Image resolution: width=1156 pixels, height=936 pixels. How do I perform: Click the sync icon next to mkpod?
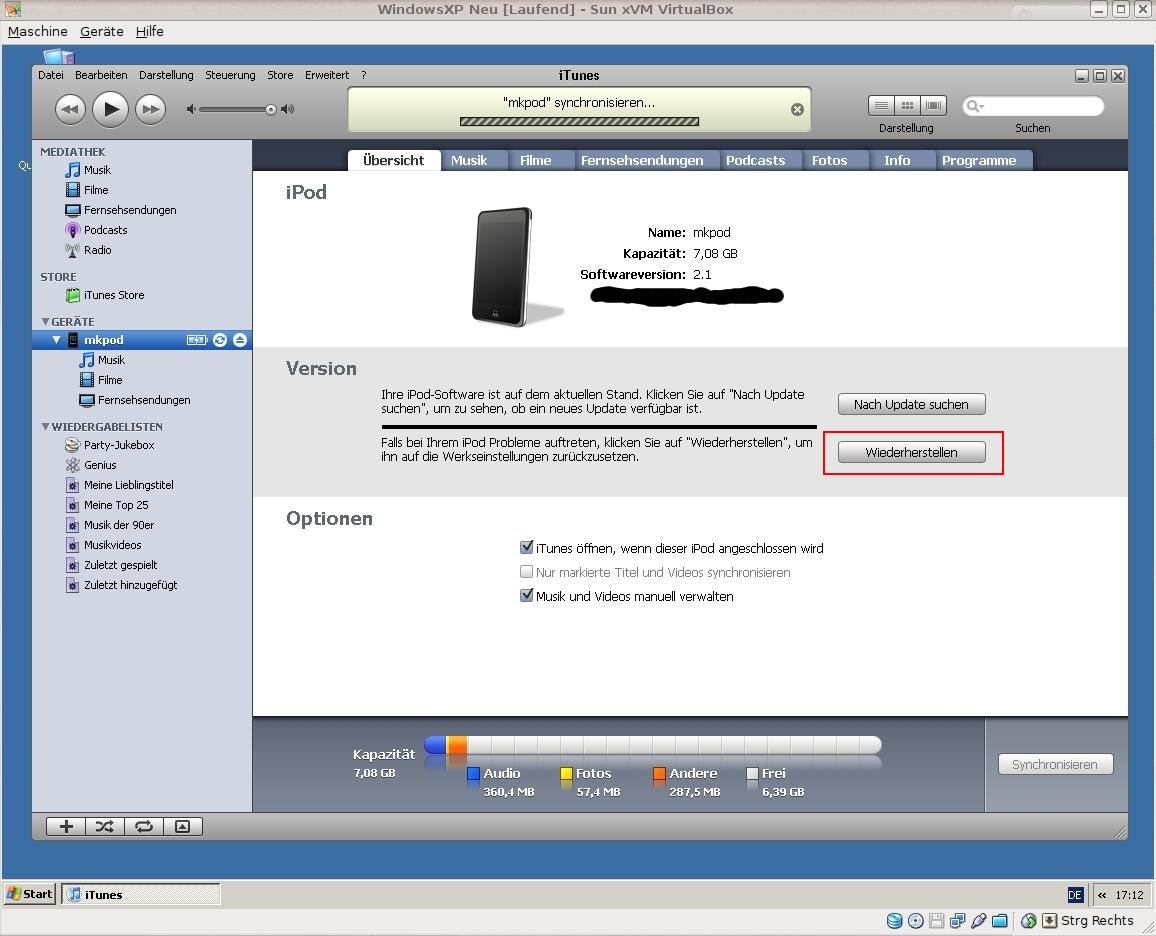pos(220,340)
